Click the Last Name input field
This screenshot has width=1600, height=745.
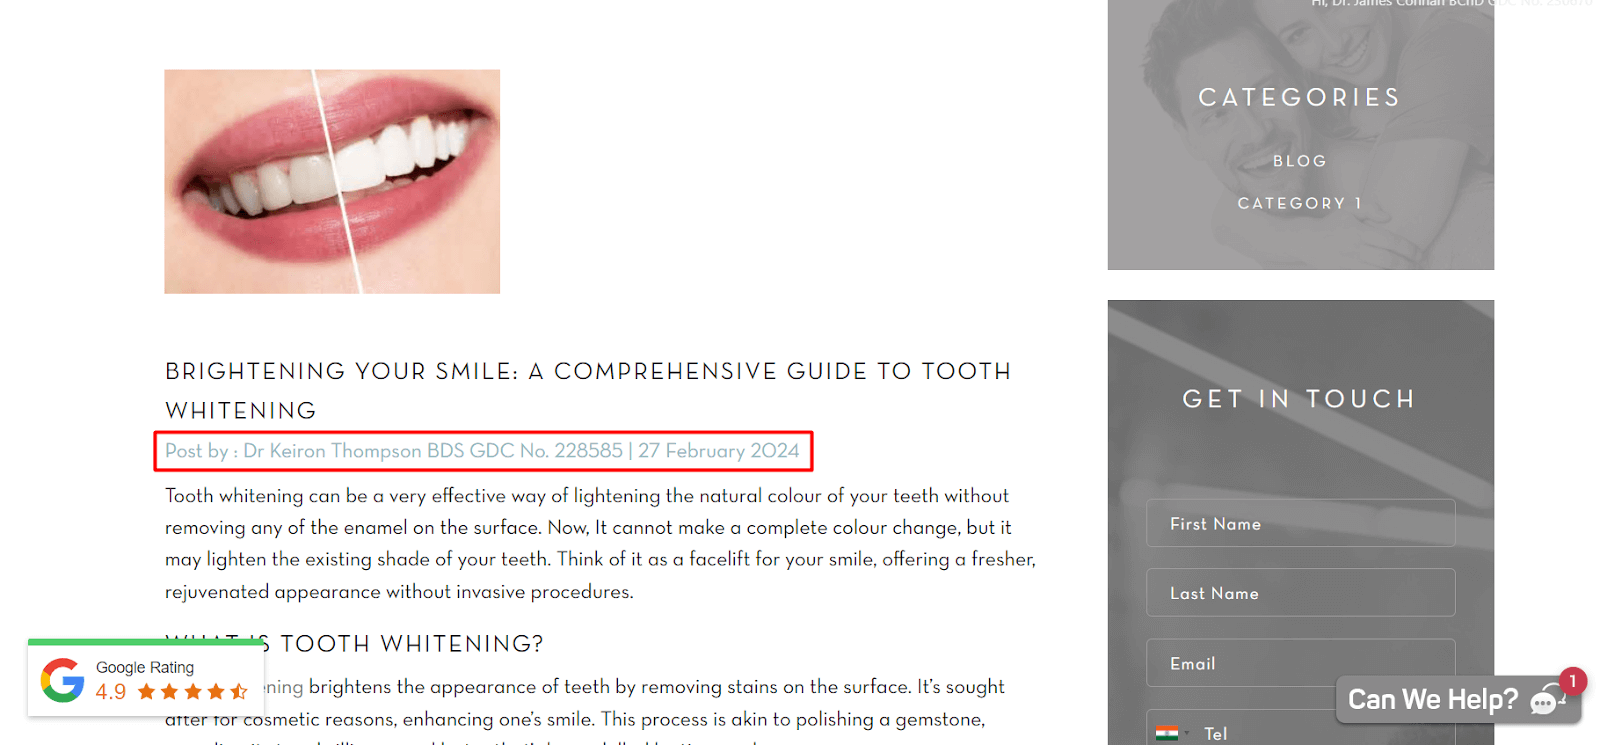[x=1300, y=593]
